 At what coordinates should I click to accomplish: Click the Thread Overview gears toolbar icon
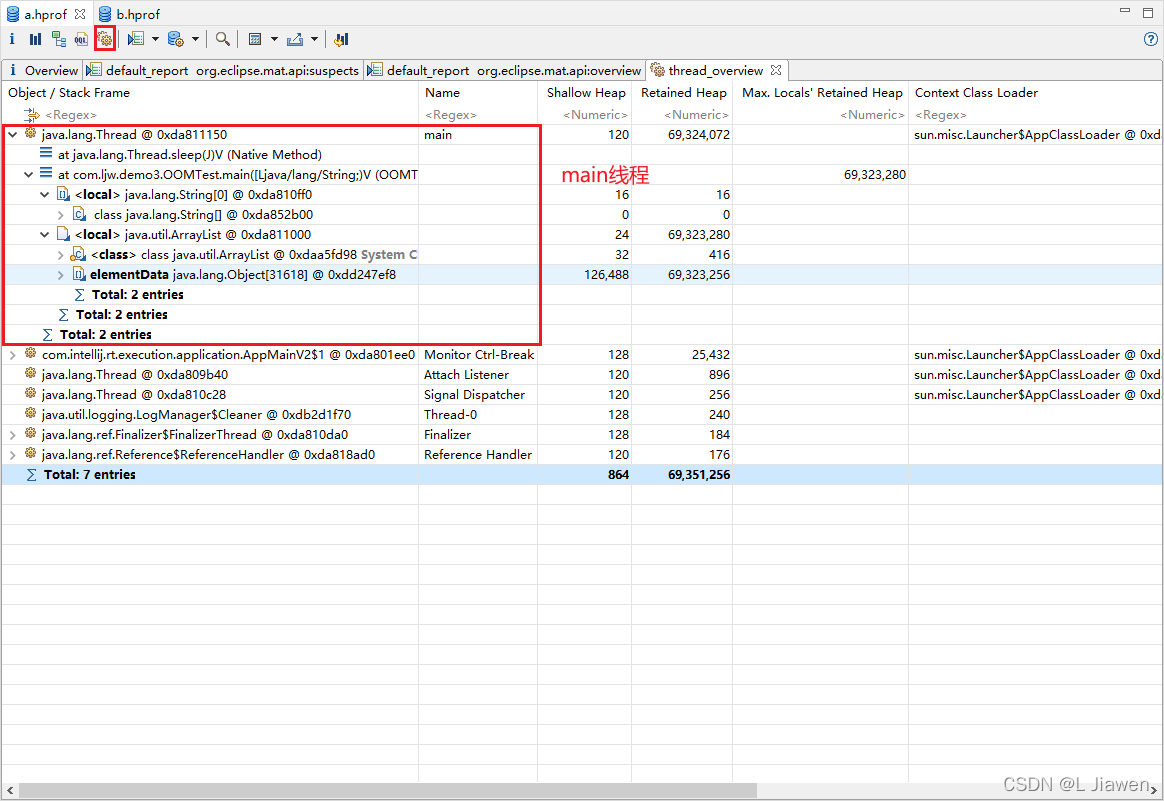105,39
